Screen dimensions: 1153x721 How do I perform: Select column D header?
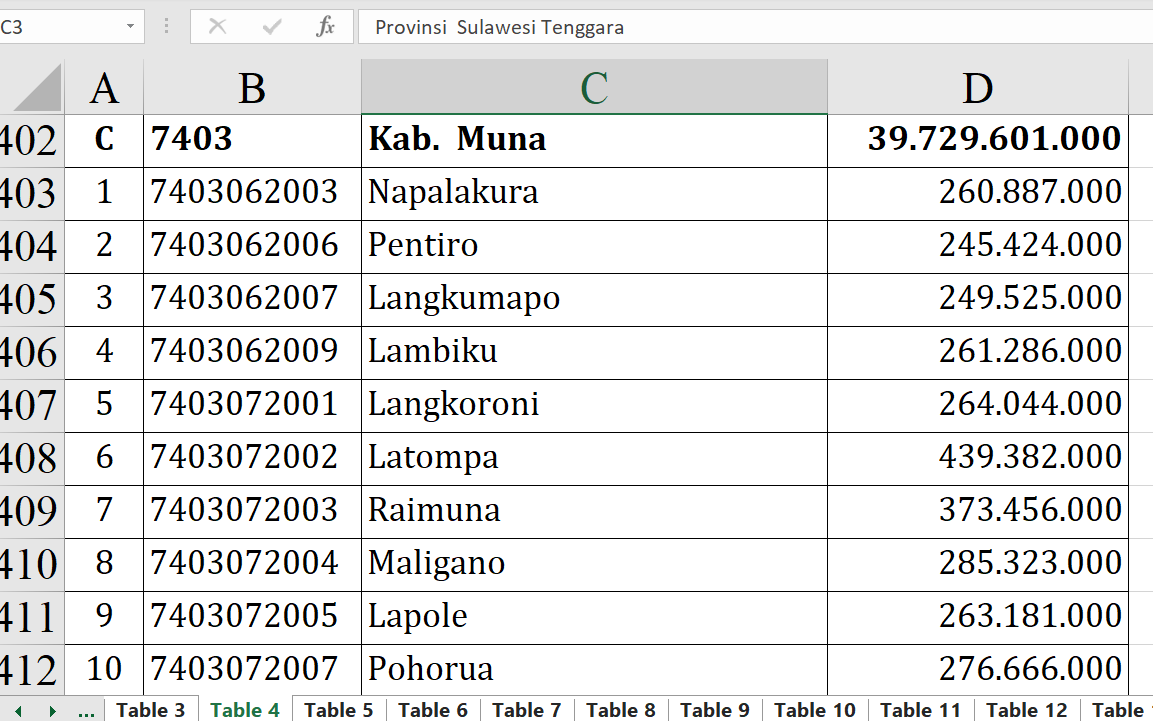977,89
